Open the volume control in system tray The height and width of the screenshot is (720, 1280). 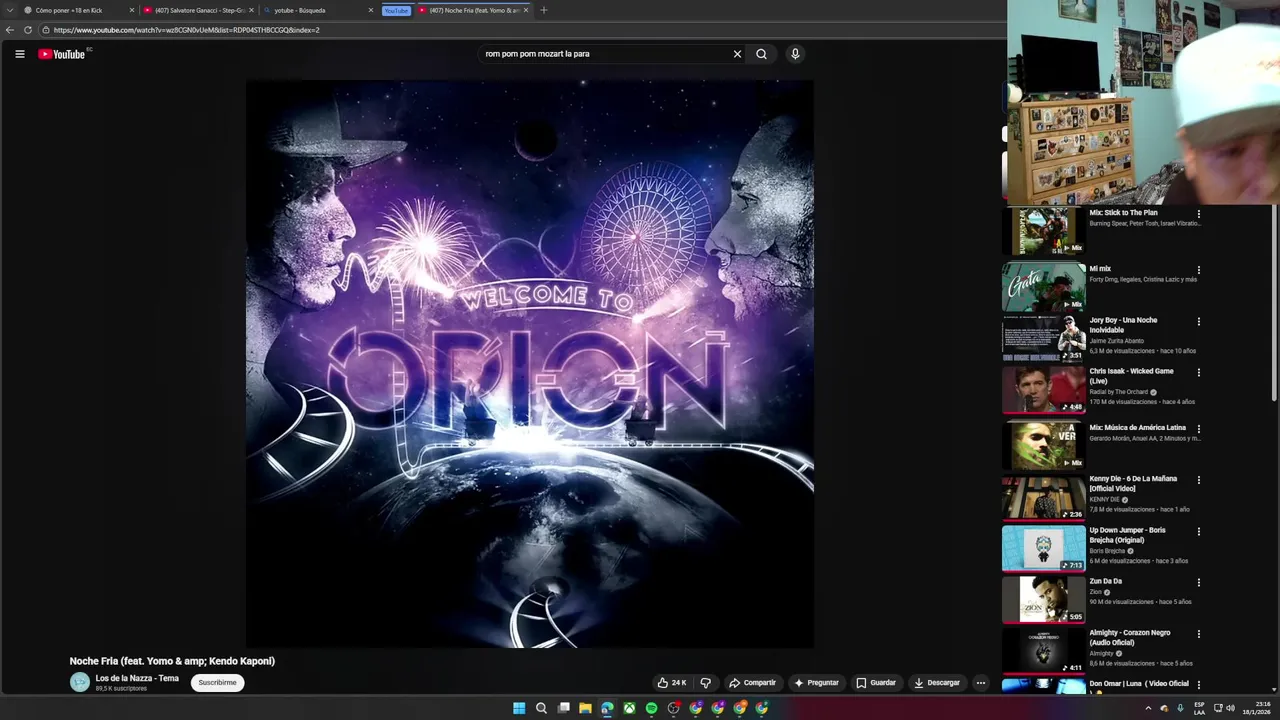[1230, 708]
